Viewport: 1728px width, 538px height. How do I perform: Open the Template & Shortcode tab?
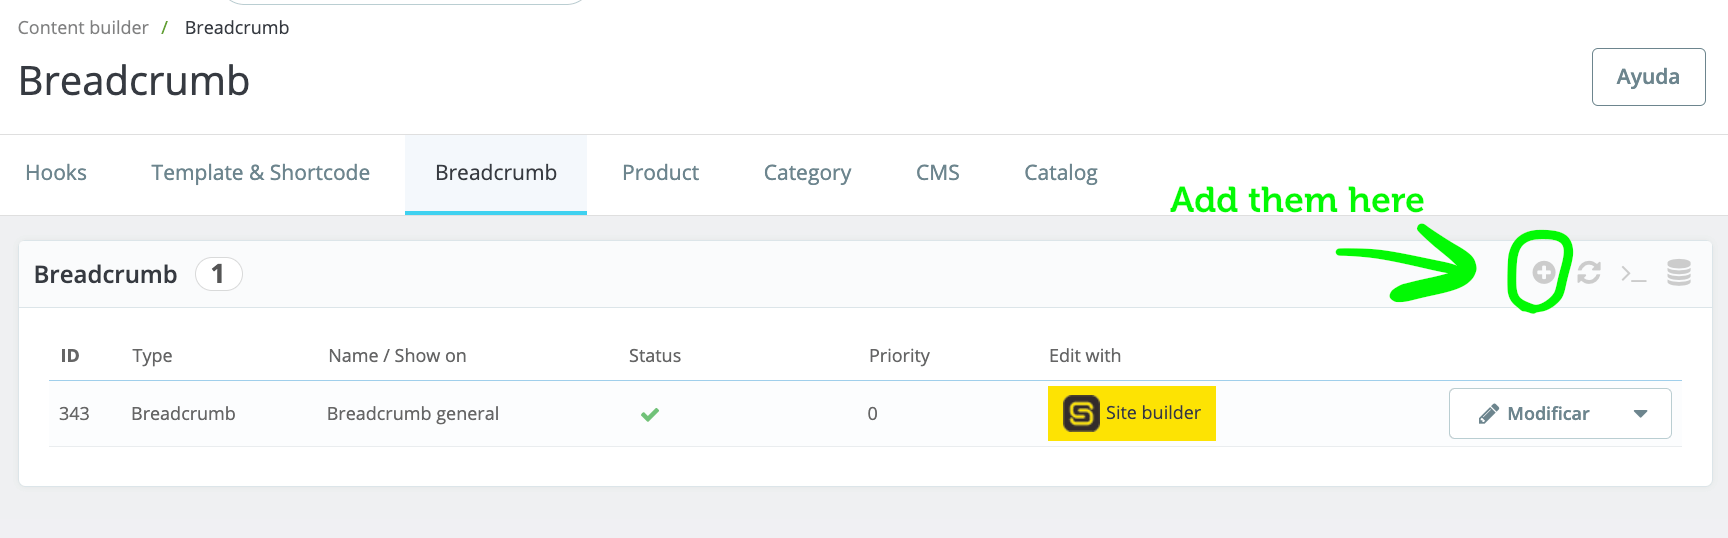coord(260,173)
